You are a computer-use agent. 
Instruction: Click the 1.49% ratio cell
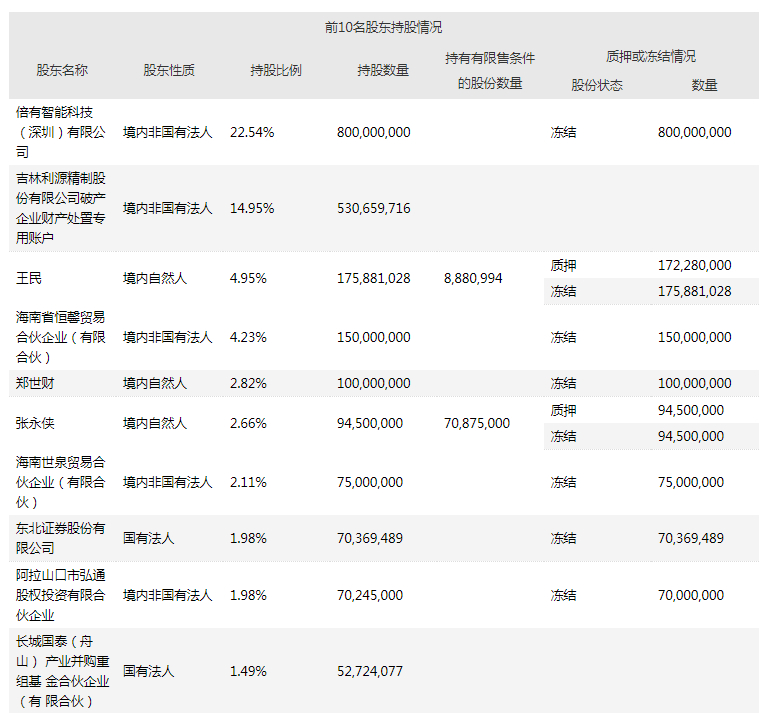tap(248, 671)
